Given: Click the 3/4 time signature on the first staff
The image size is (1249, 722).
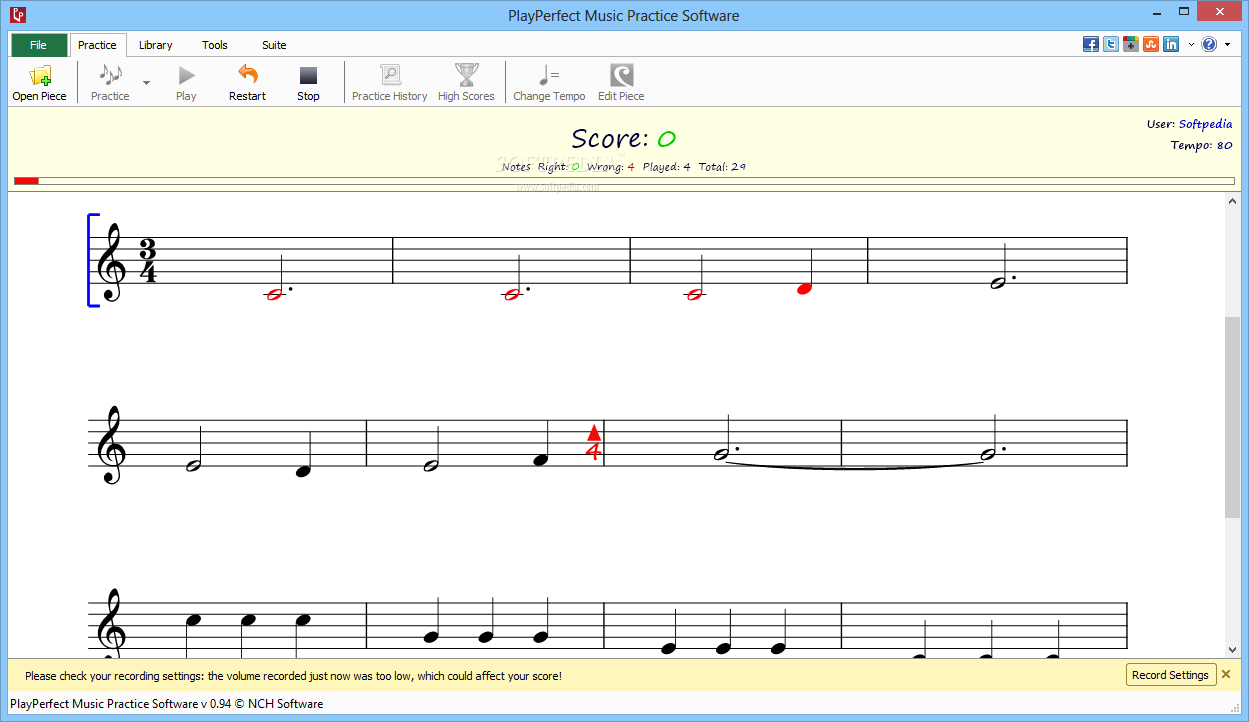Looking at the screenshot, I should pos(148,261).
